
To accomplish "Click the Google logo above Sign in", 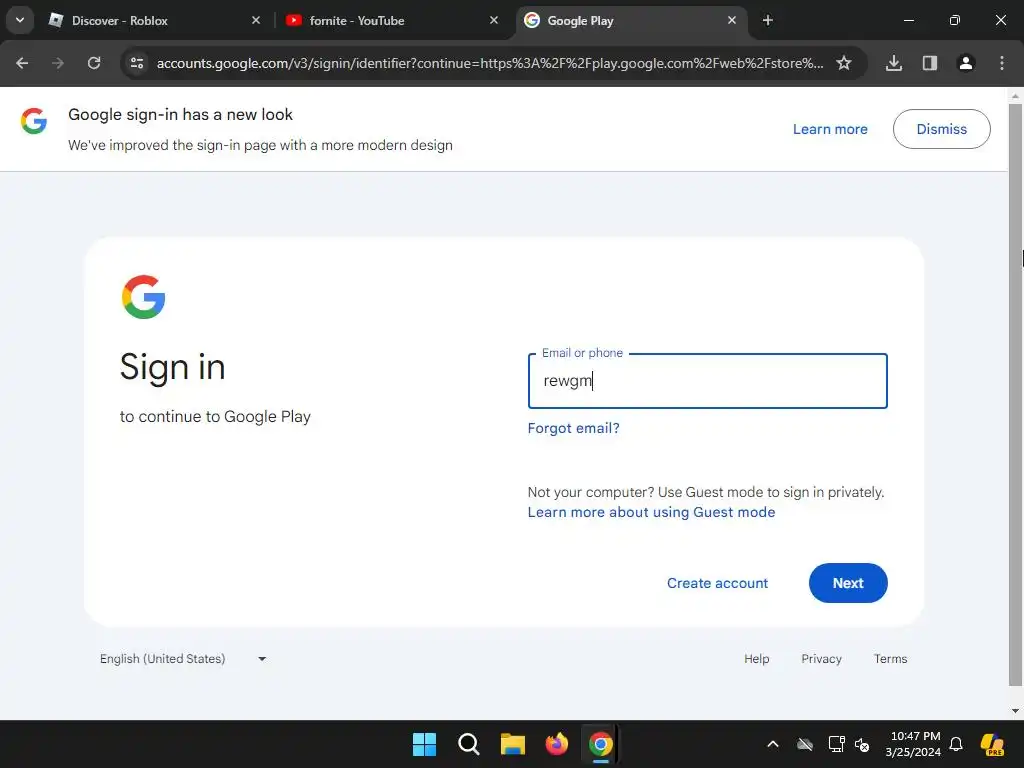I will click(x=144, y=296).
